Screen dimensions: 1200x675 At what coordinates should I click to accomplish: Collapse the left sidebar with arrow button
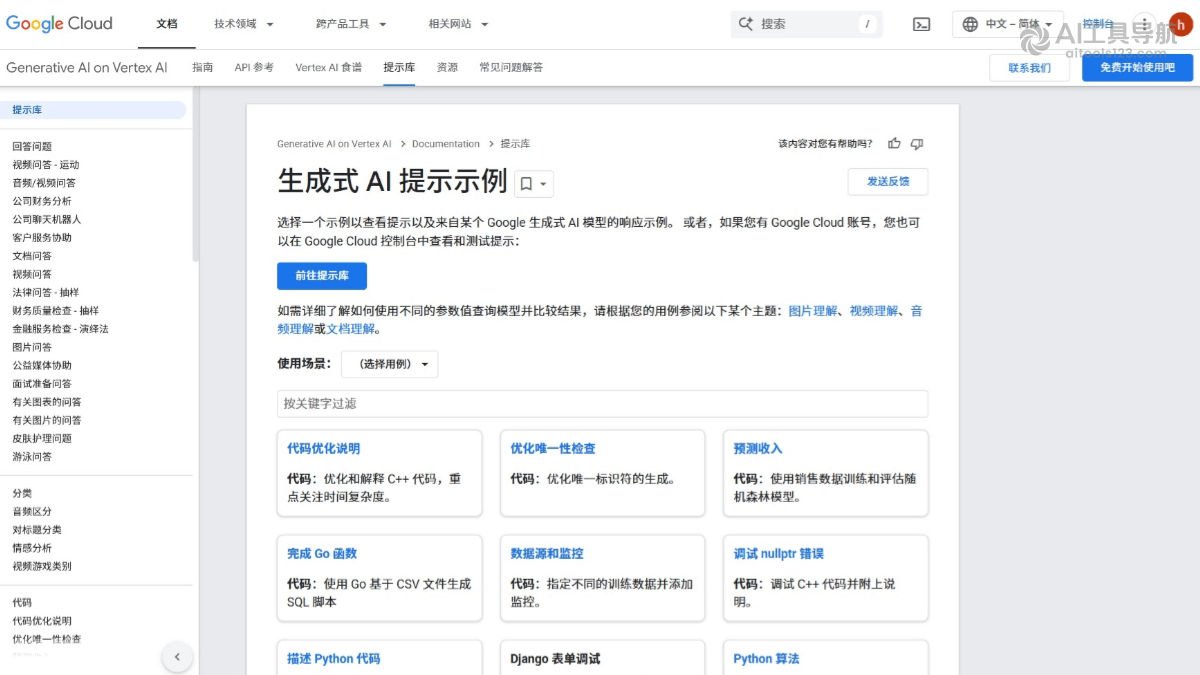(x=177, y=657)
